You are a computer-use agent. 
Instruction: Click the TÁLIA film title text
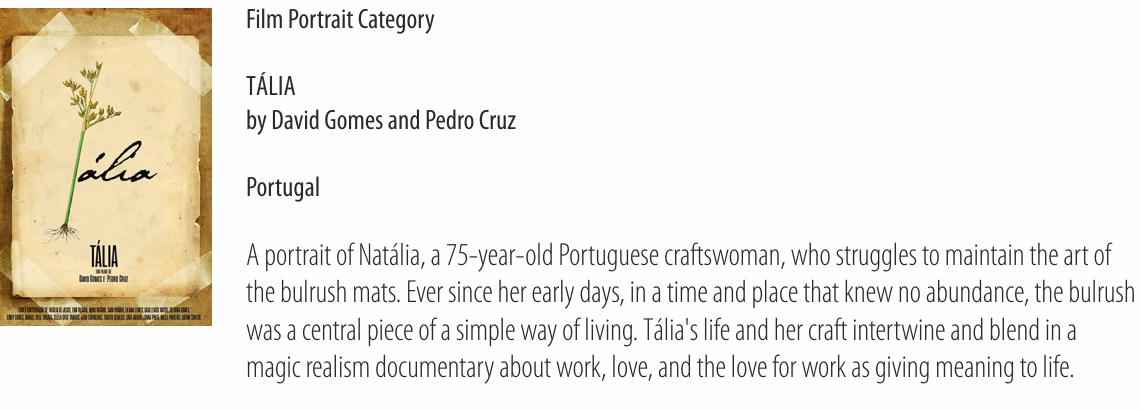(x=270, y=88)
